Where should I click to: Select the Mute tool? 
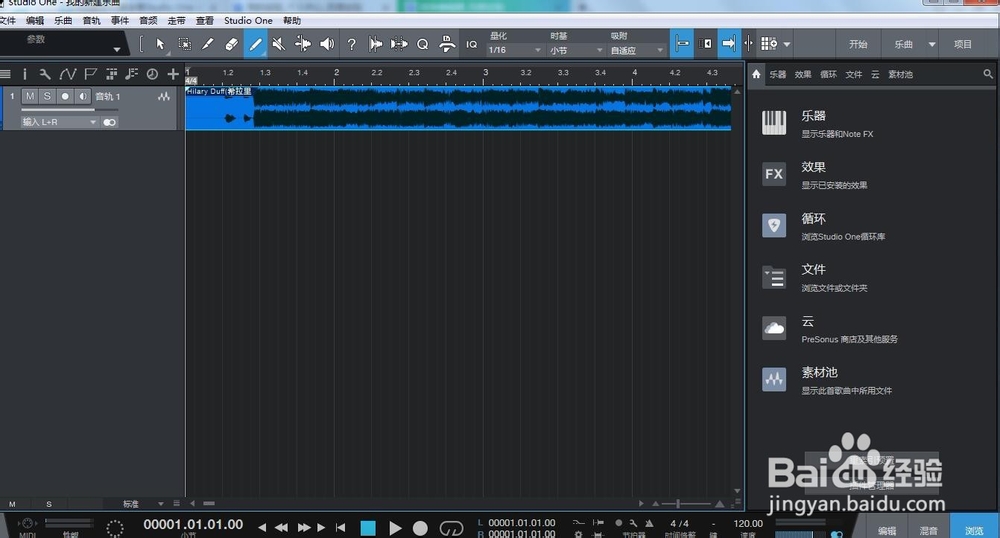(x=279, y=44)
